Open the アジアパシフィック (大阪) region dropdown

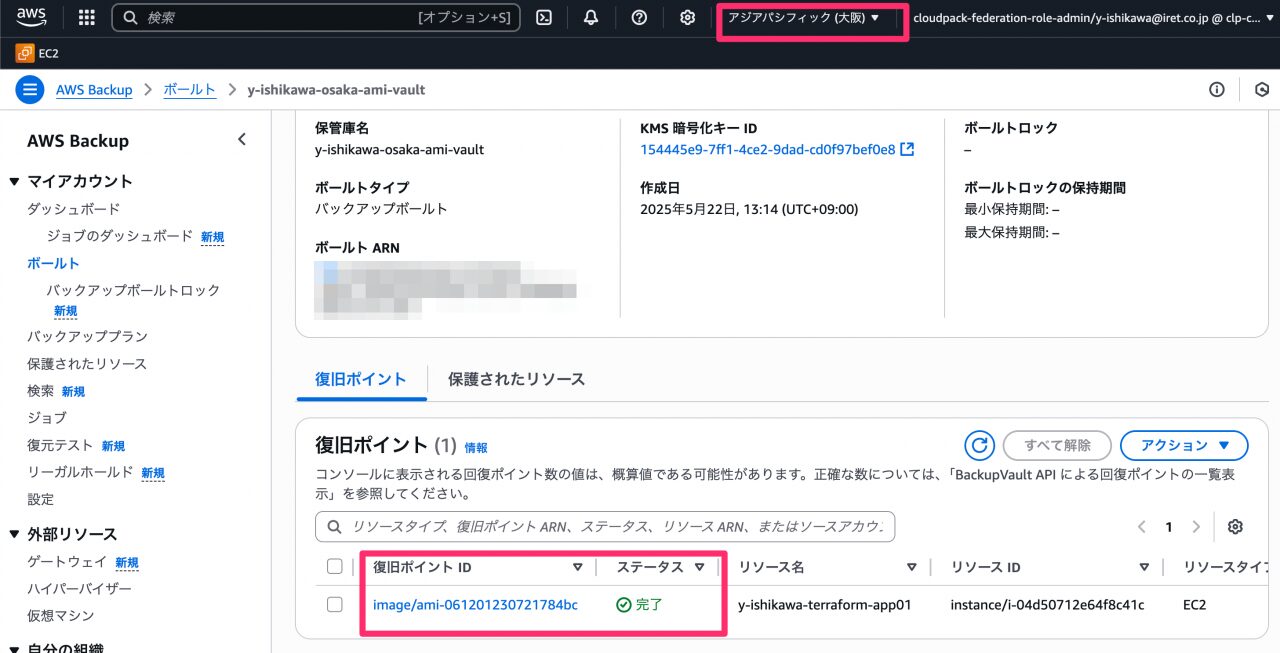804,17
